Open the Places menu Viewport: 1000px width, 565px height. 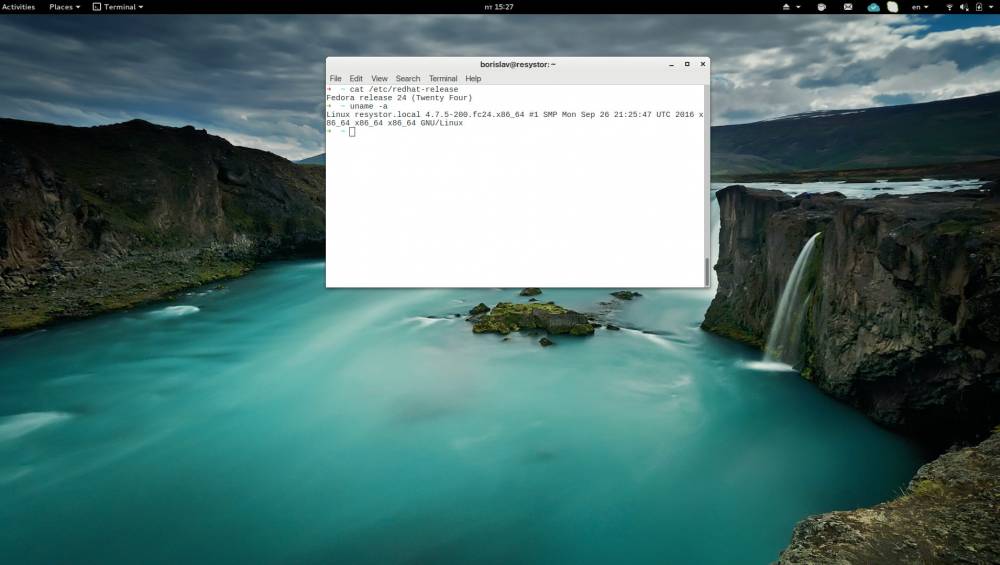click(x=64, y=7)
